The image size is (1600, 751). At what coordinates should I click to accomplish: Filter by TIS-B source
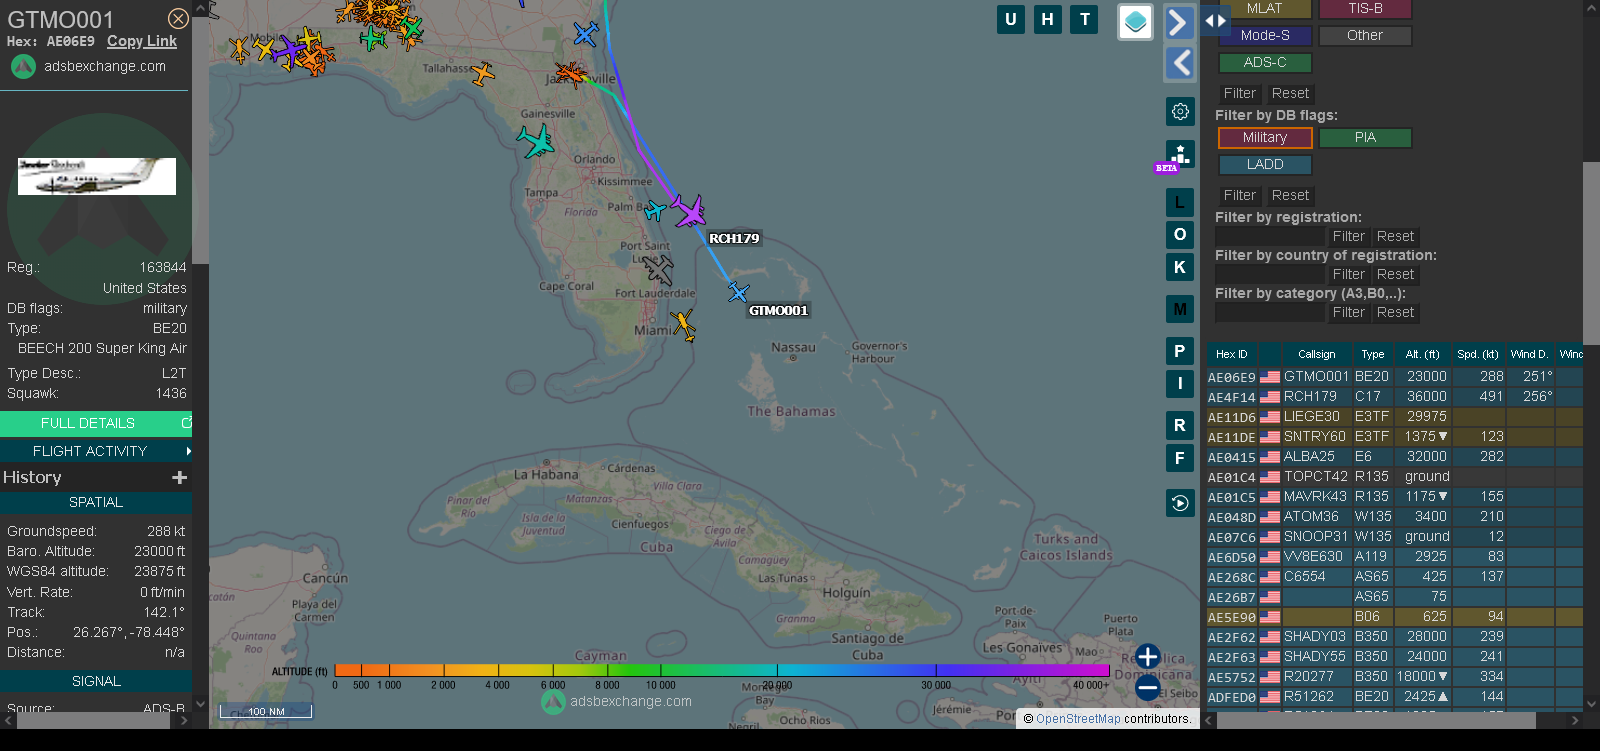[1365, 8]
